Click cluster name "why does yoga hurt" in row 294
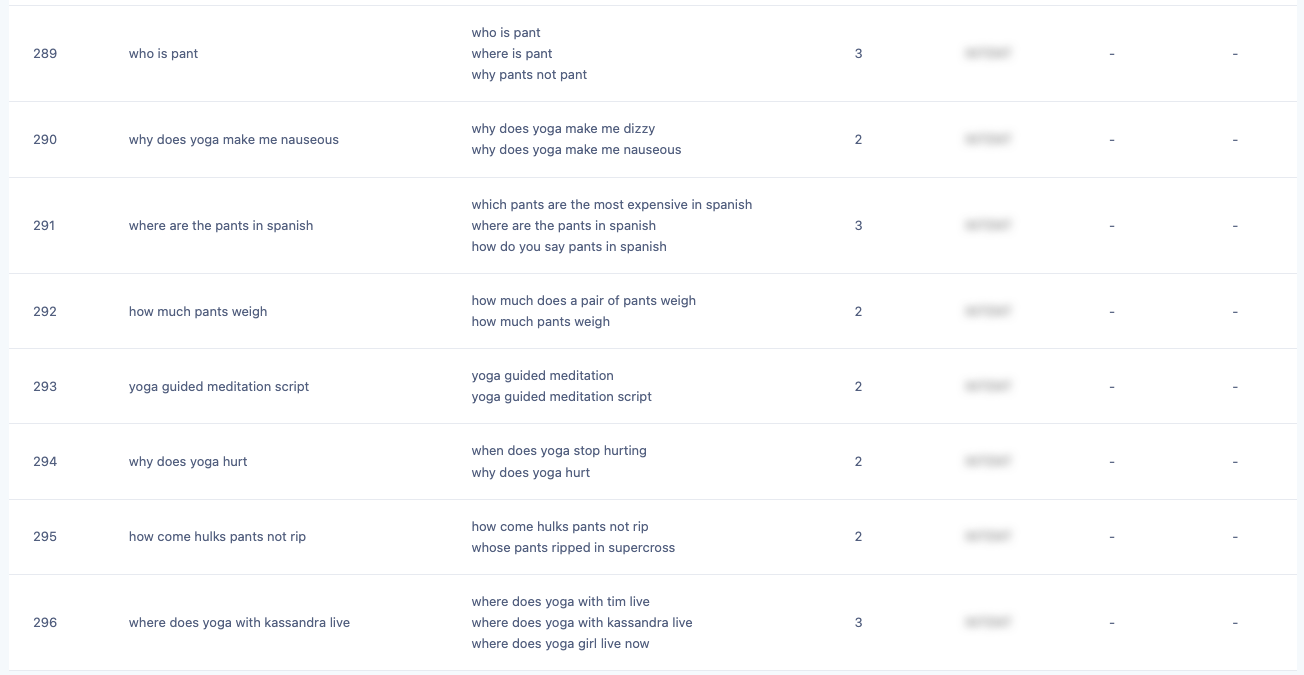This screenshot has height=675, width=1304. click(188, 462)
